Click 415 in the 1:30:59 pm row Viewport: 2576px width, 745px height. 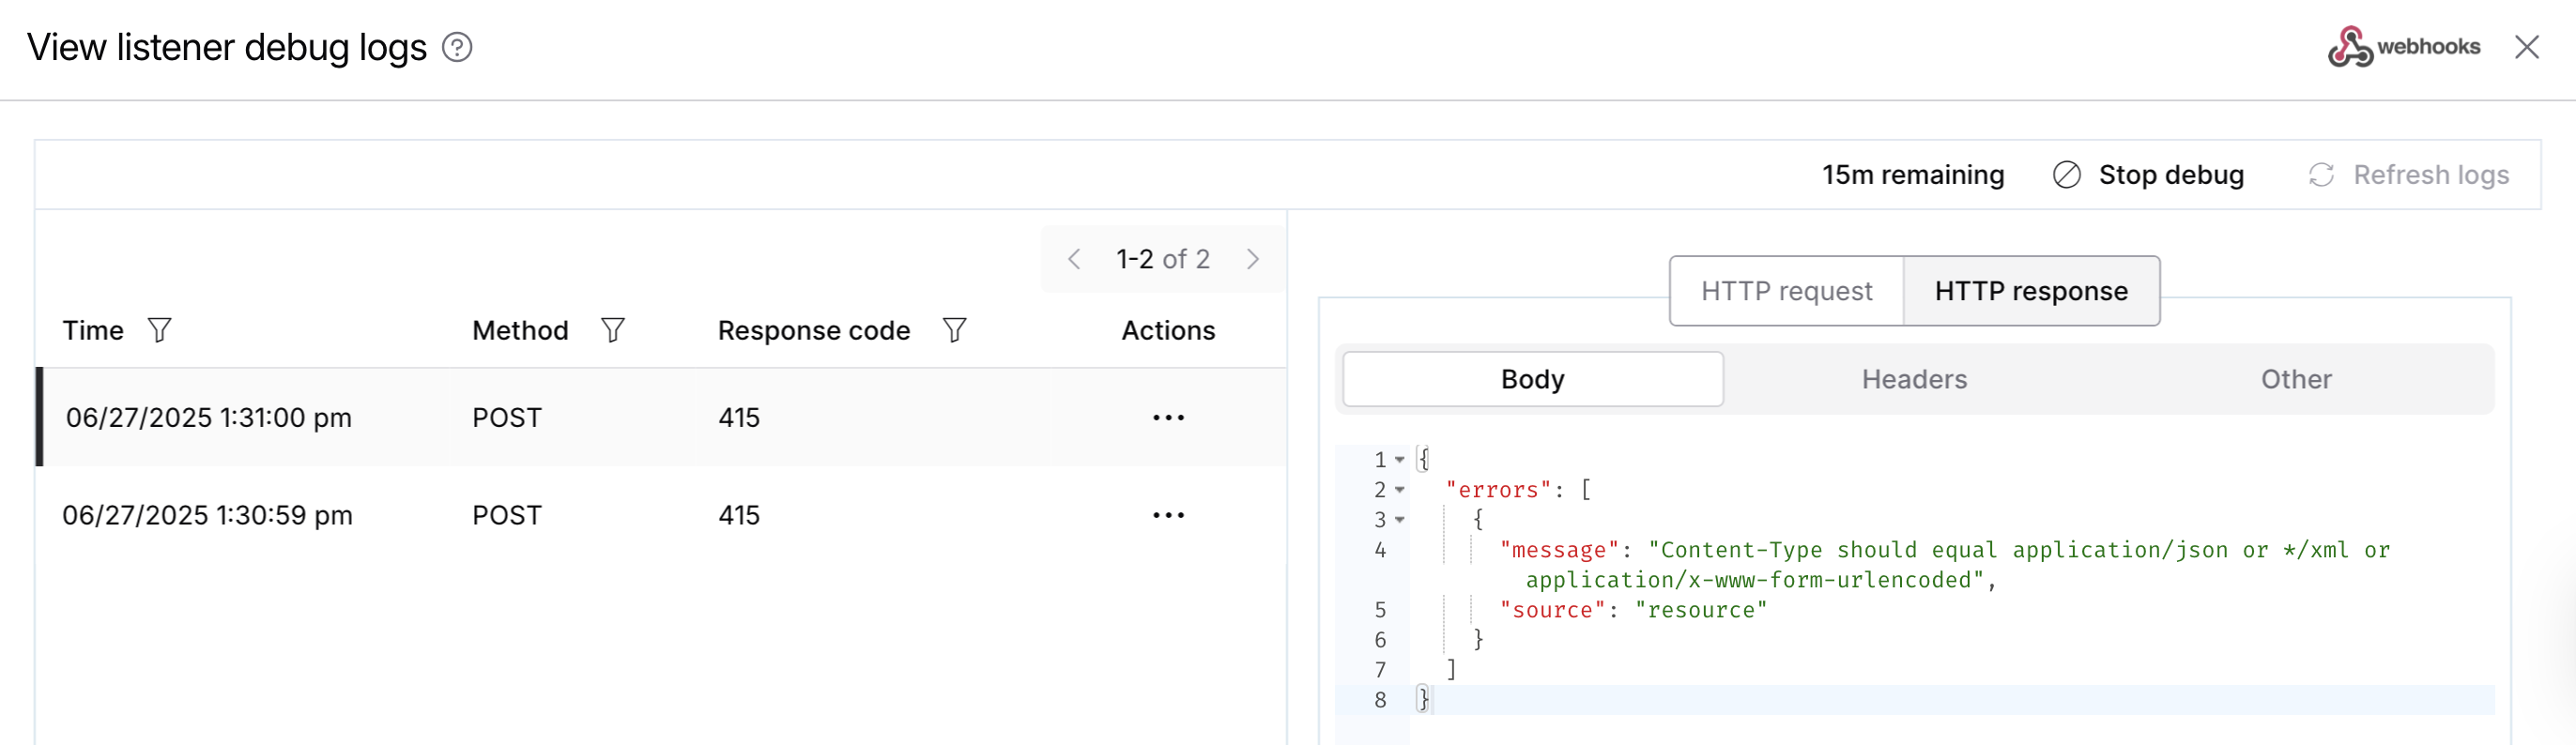click(739, 516)
